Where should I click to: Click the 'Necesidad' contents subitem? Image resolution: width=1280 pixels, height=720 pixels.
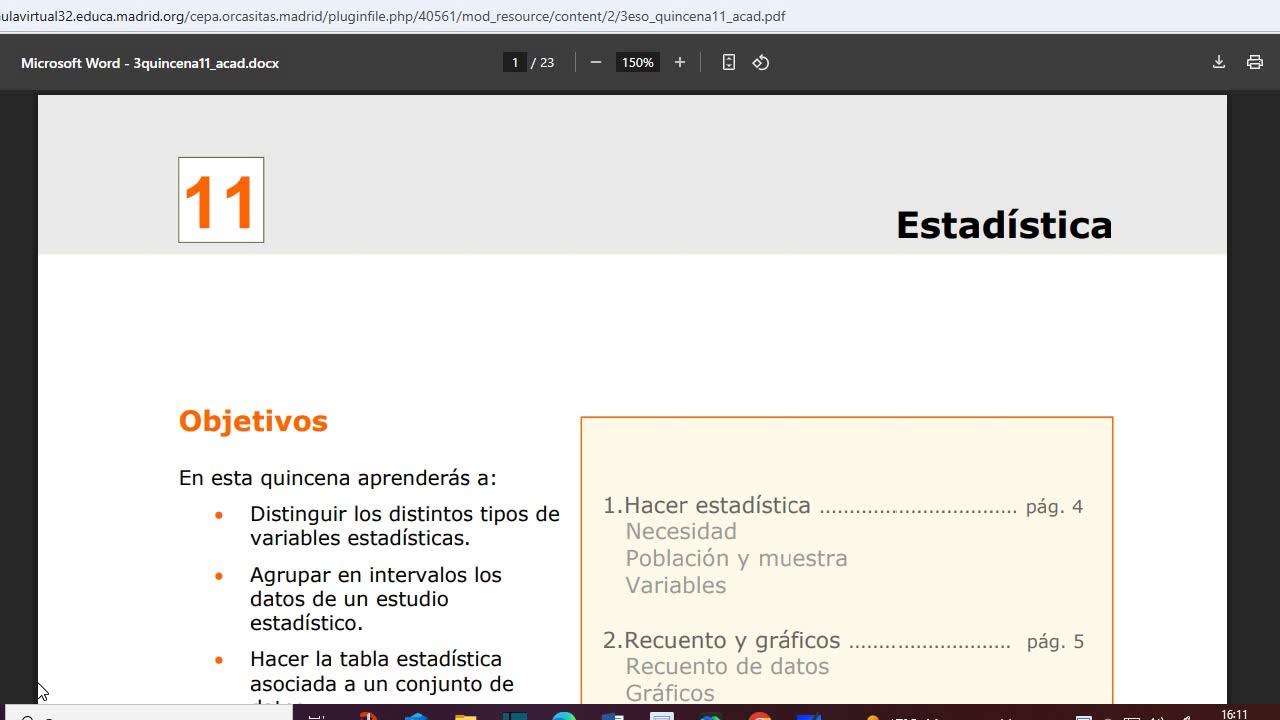tap(681, 531)
